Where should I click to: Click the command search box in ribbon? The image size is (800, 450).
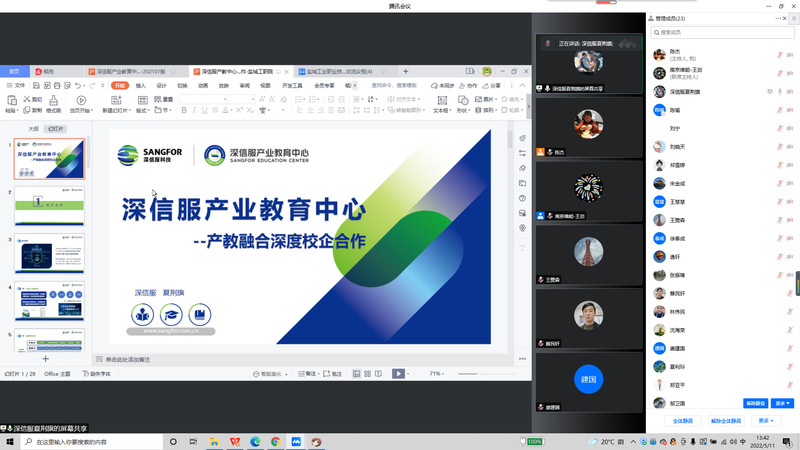(394, 85)
